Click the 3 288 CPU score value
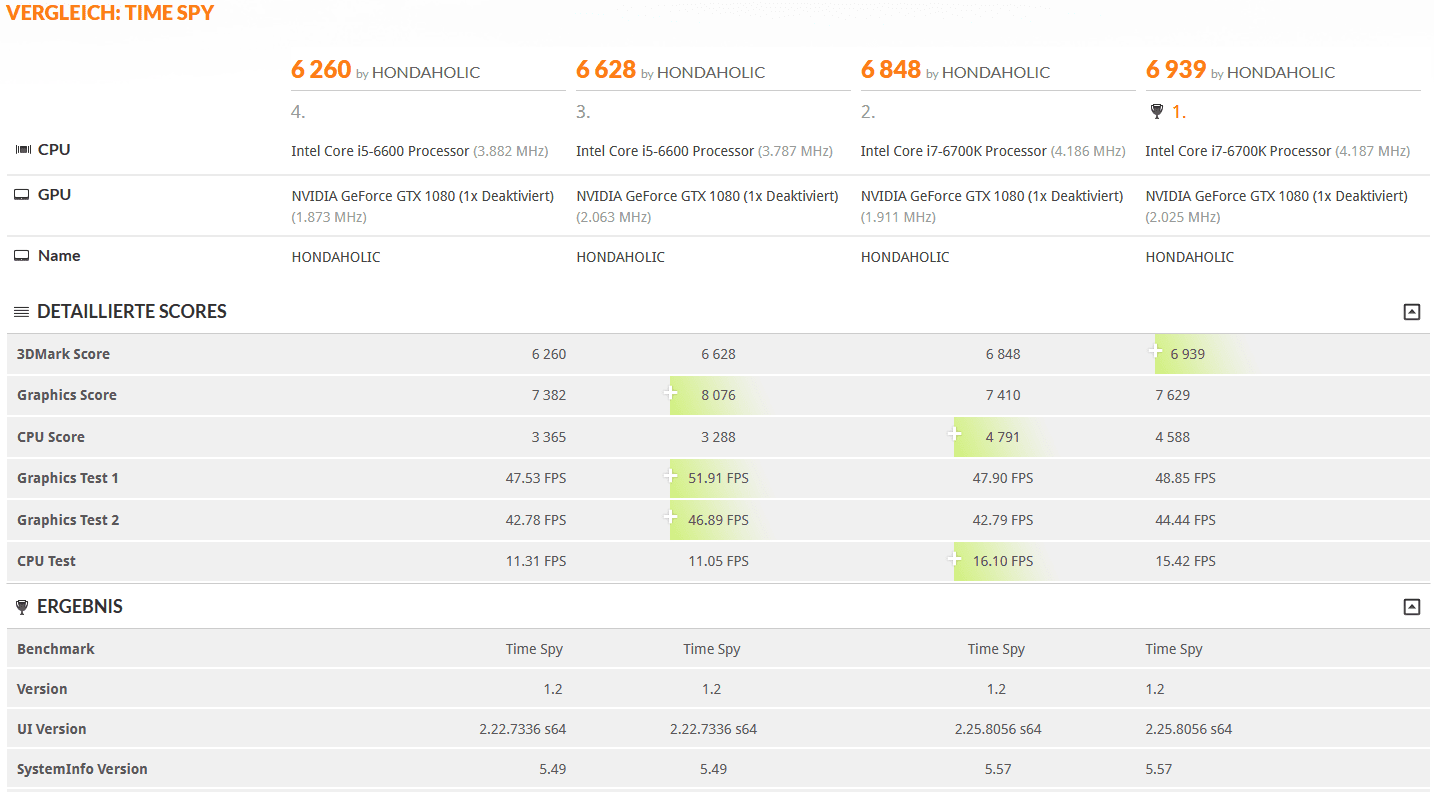 point(719,437)
